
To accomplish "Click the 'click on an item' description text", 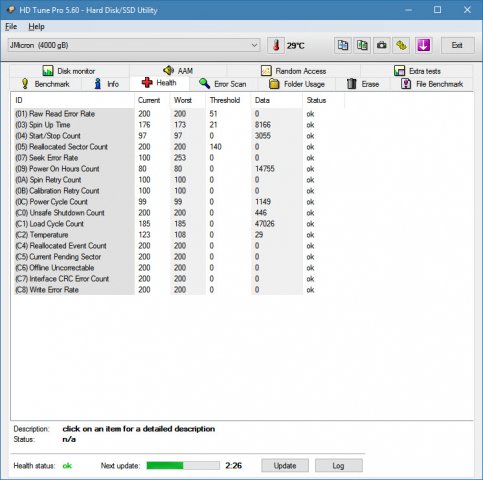I will [x=139, y=429].
